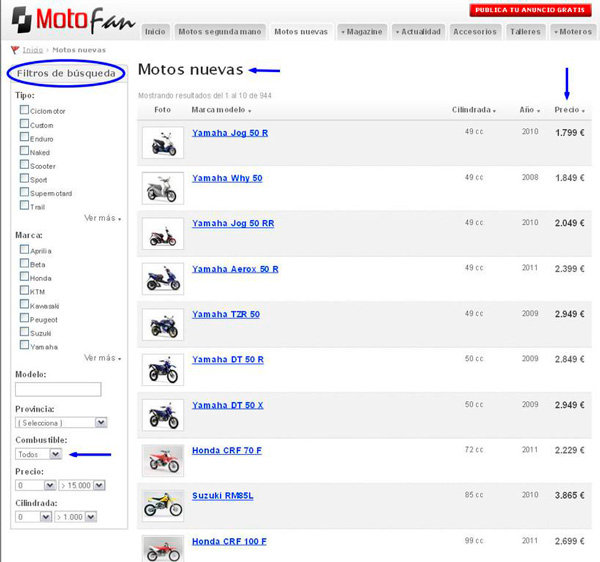The width and height of the screenshot is (600, 562).
Task: Check the Suzuki brand filter
Action: (24, 332)
